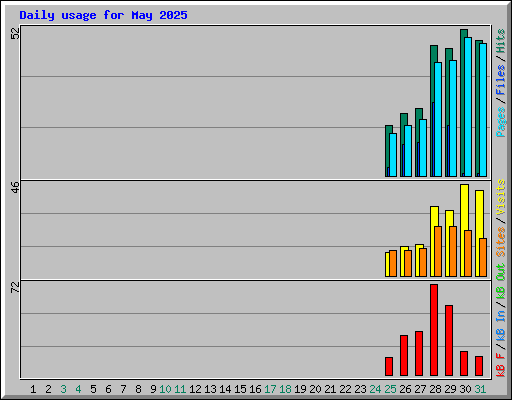Click the '52' axis maximum value
512x400 pixels.
click(x=15, y=33)
